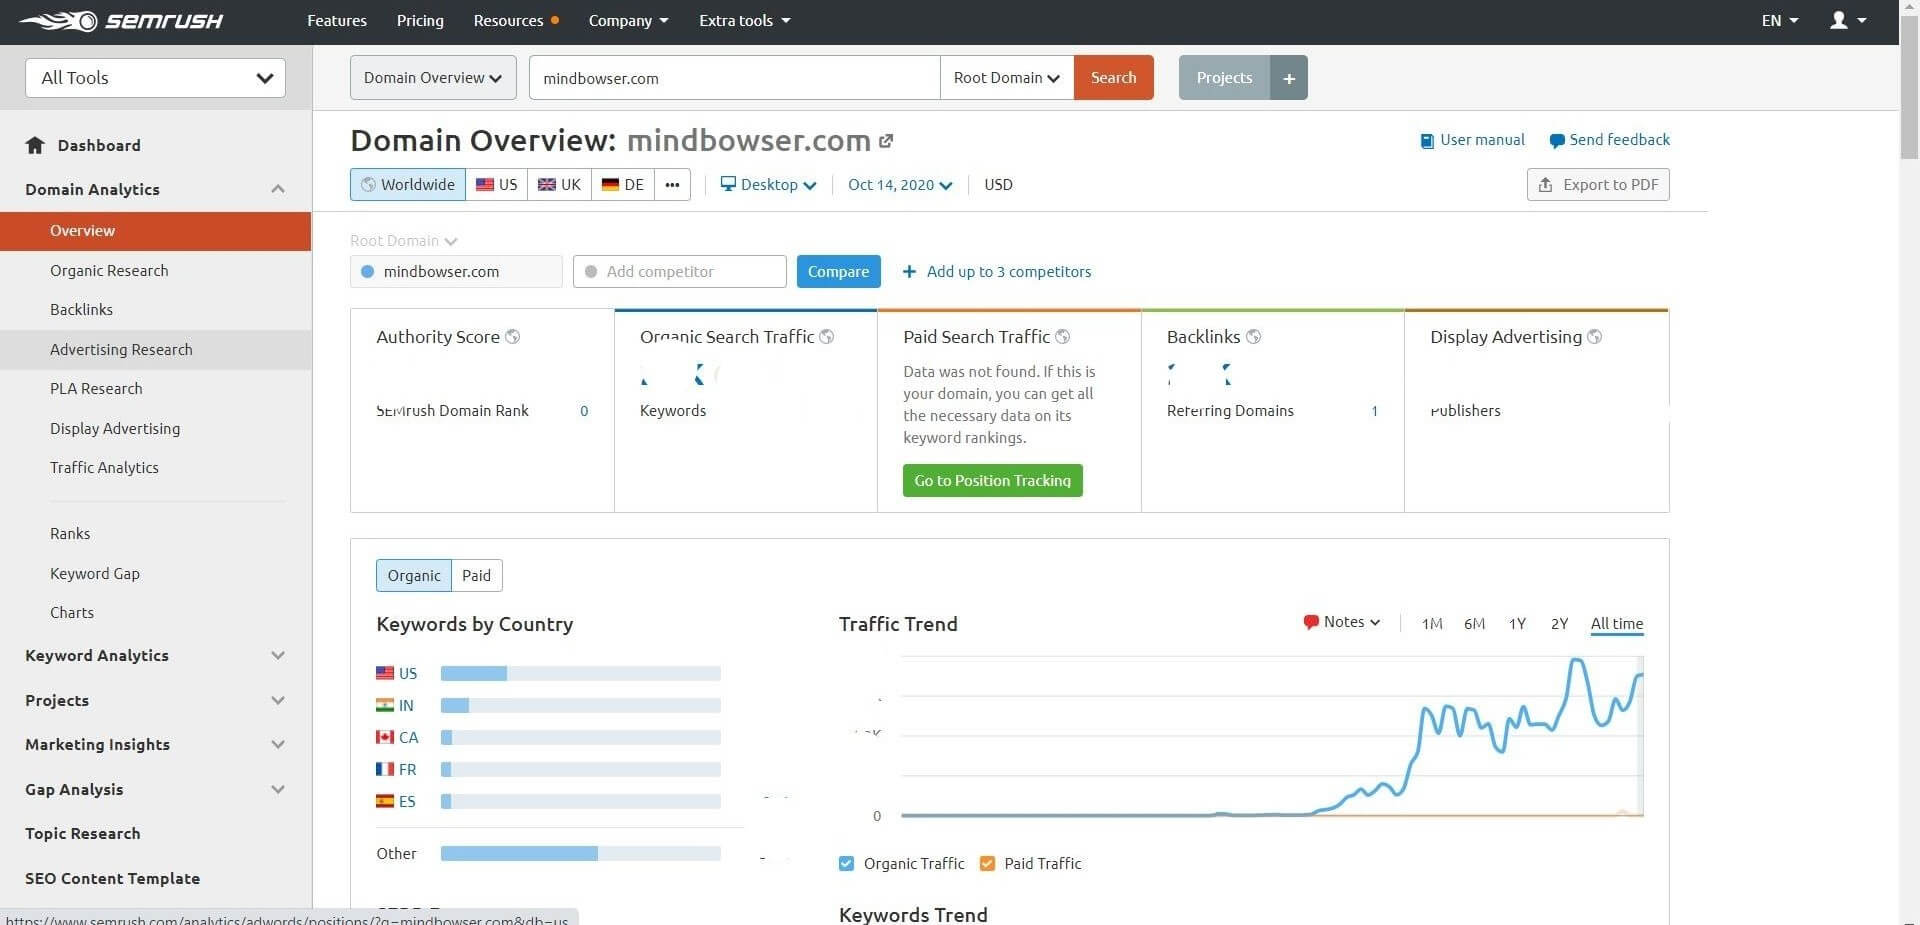This screenshot has height=925, width=1920.
Task: Open the All Tools dropdown
Action: (x=155, y=78)
